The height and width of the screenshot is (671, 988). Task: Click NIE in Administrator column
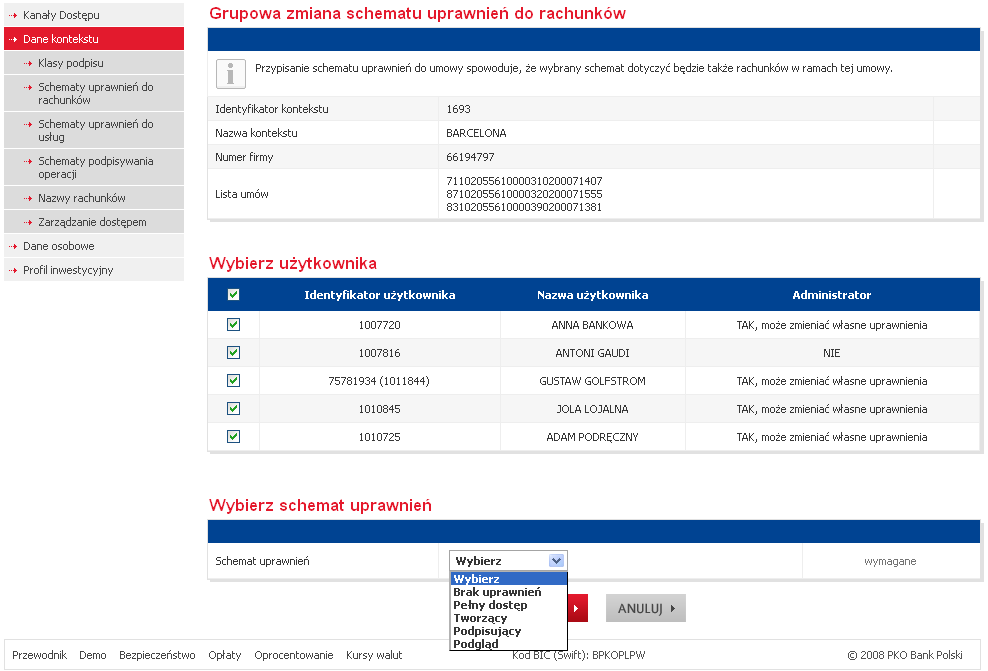pos(832,353)
